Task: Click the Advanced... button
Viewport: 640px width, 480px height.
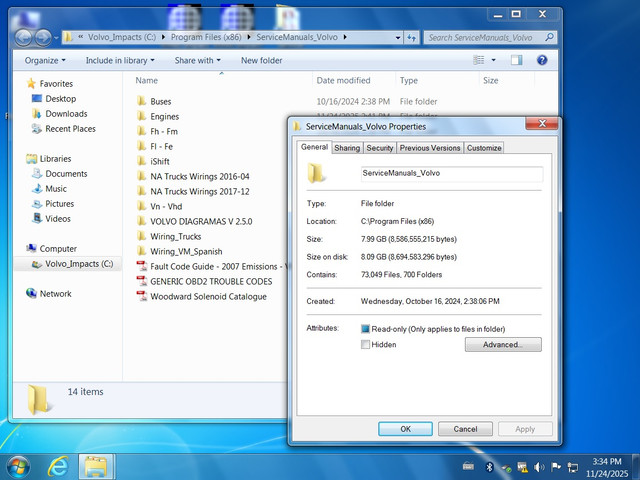Action: point(503,344)
